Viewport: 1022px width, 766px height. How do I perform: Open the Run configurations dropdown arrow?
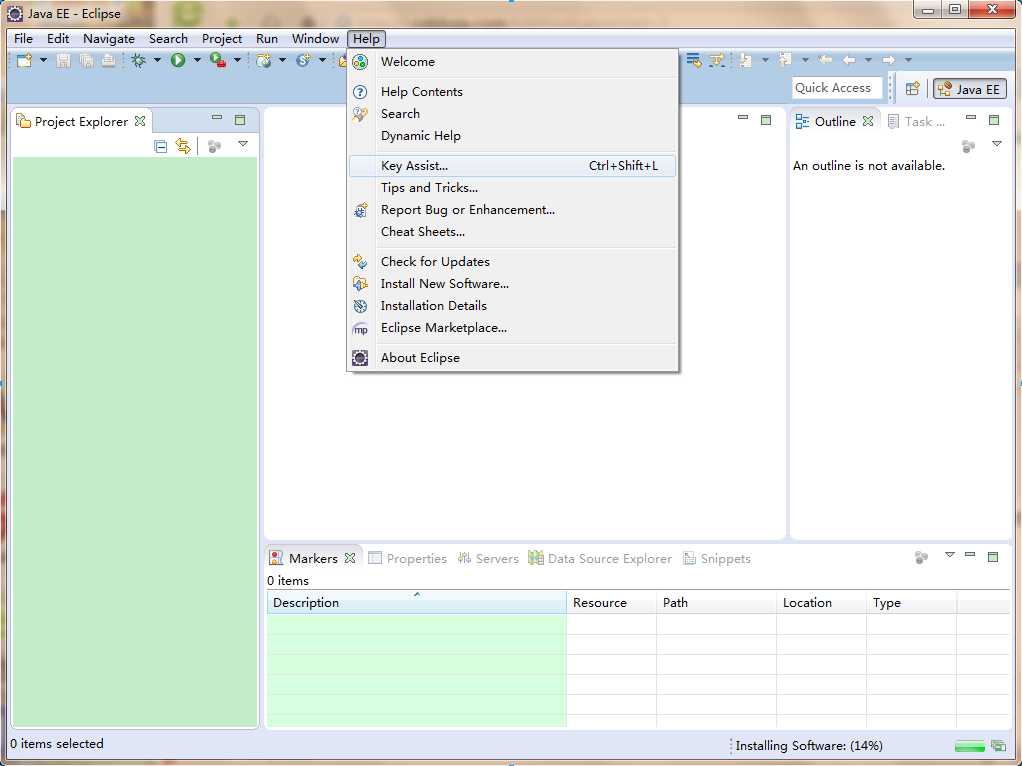click(197, 60)
